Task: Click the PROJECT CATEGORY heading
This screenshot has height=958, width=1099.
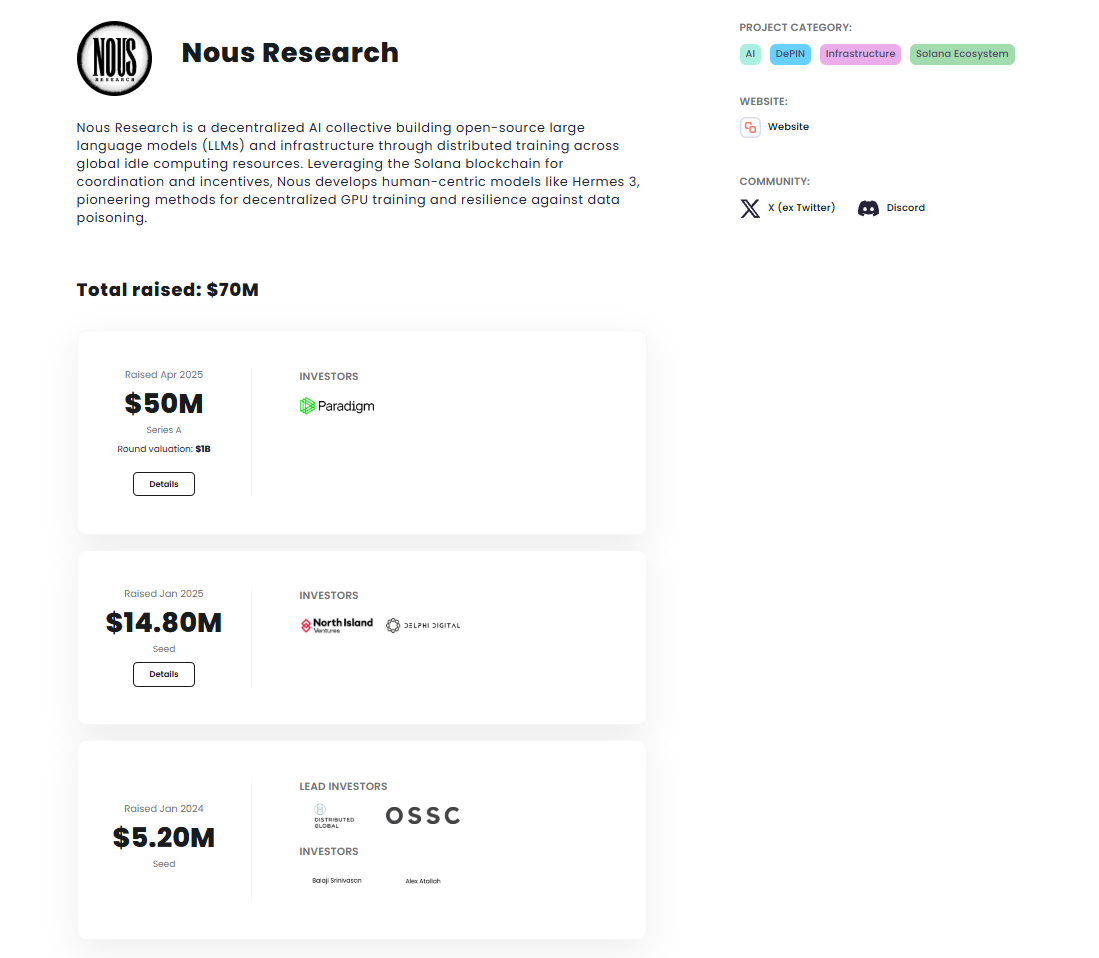Action: 796,27
